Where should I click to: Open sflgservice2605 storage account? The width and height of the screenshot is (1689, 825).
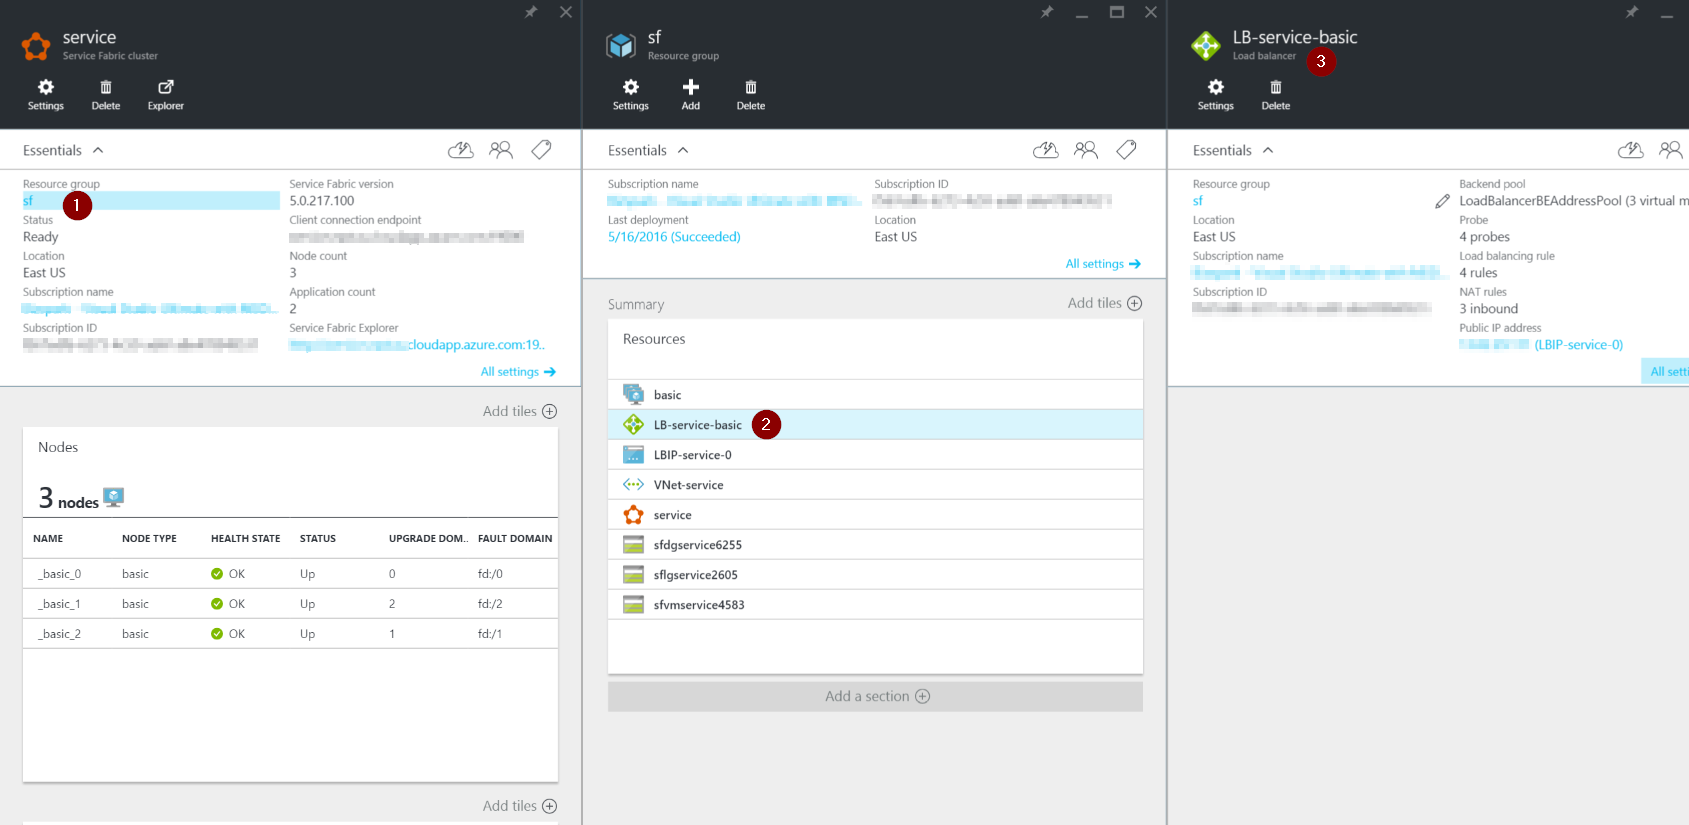875,575
